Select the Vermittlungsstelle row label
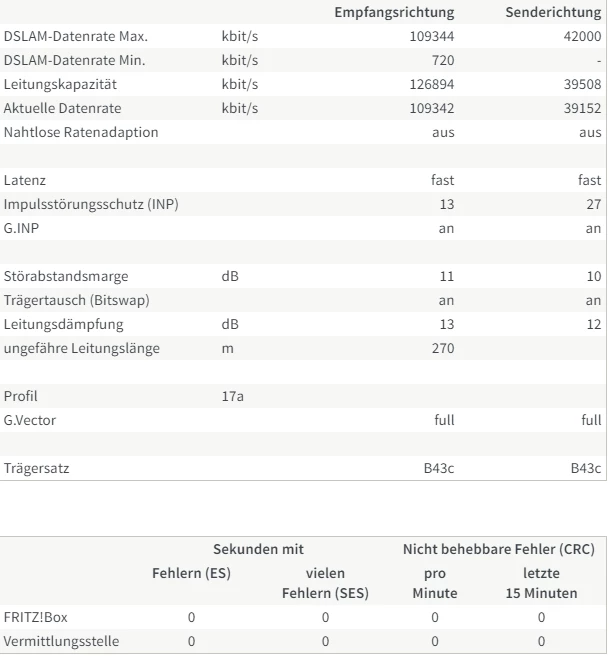The image size is (609, 656). tap(61, 641)
